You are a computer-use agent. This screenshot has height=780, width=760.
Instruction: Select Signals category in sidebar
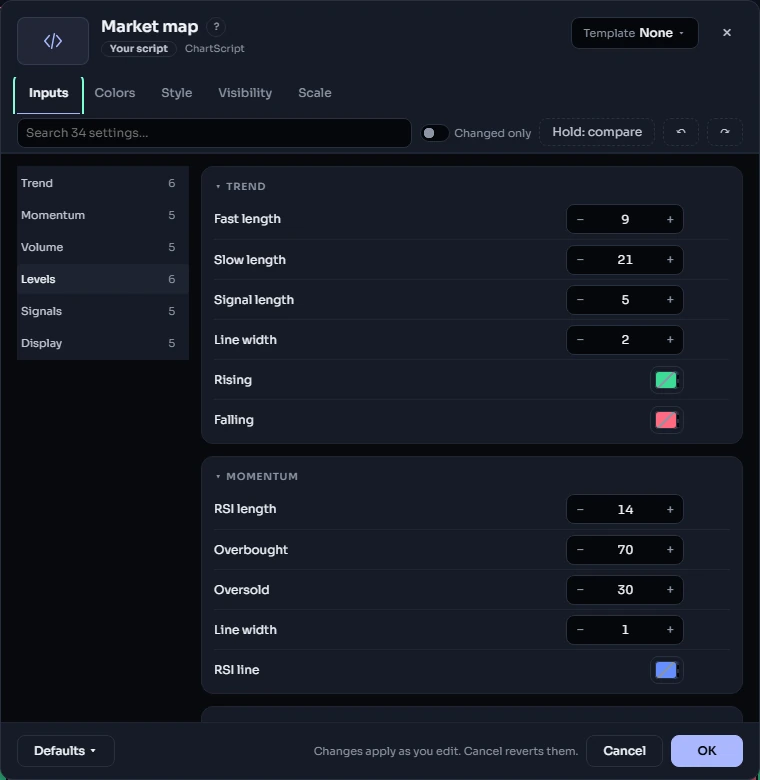103,311
